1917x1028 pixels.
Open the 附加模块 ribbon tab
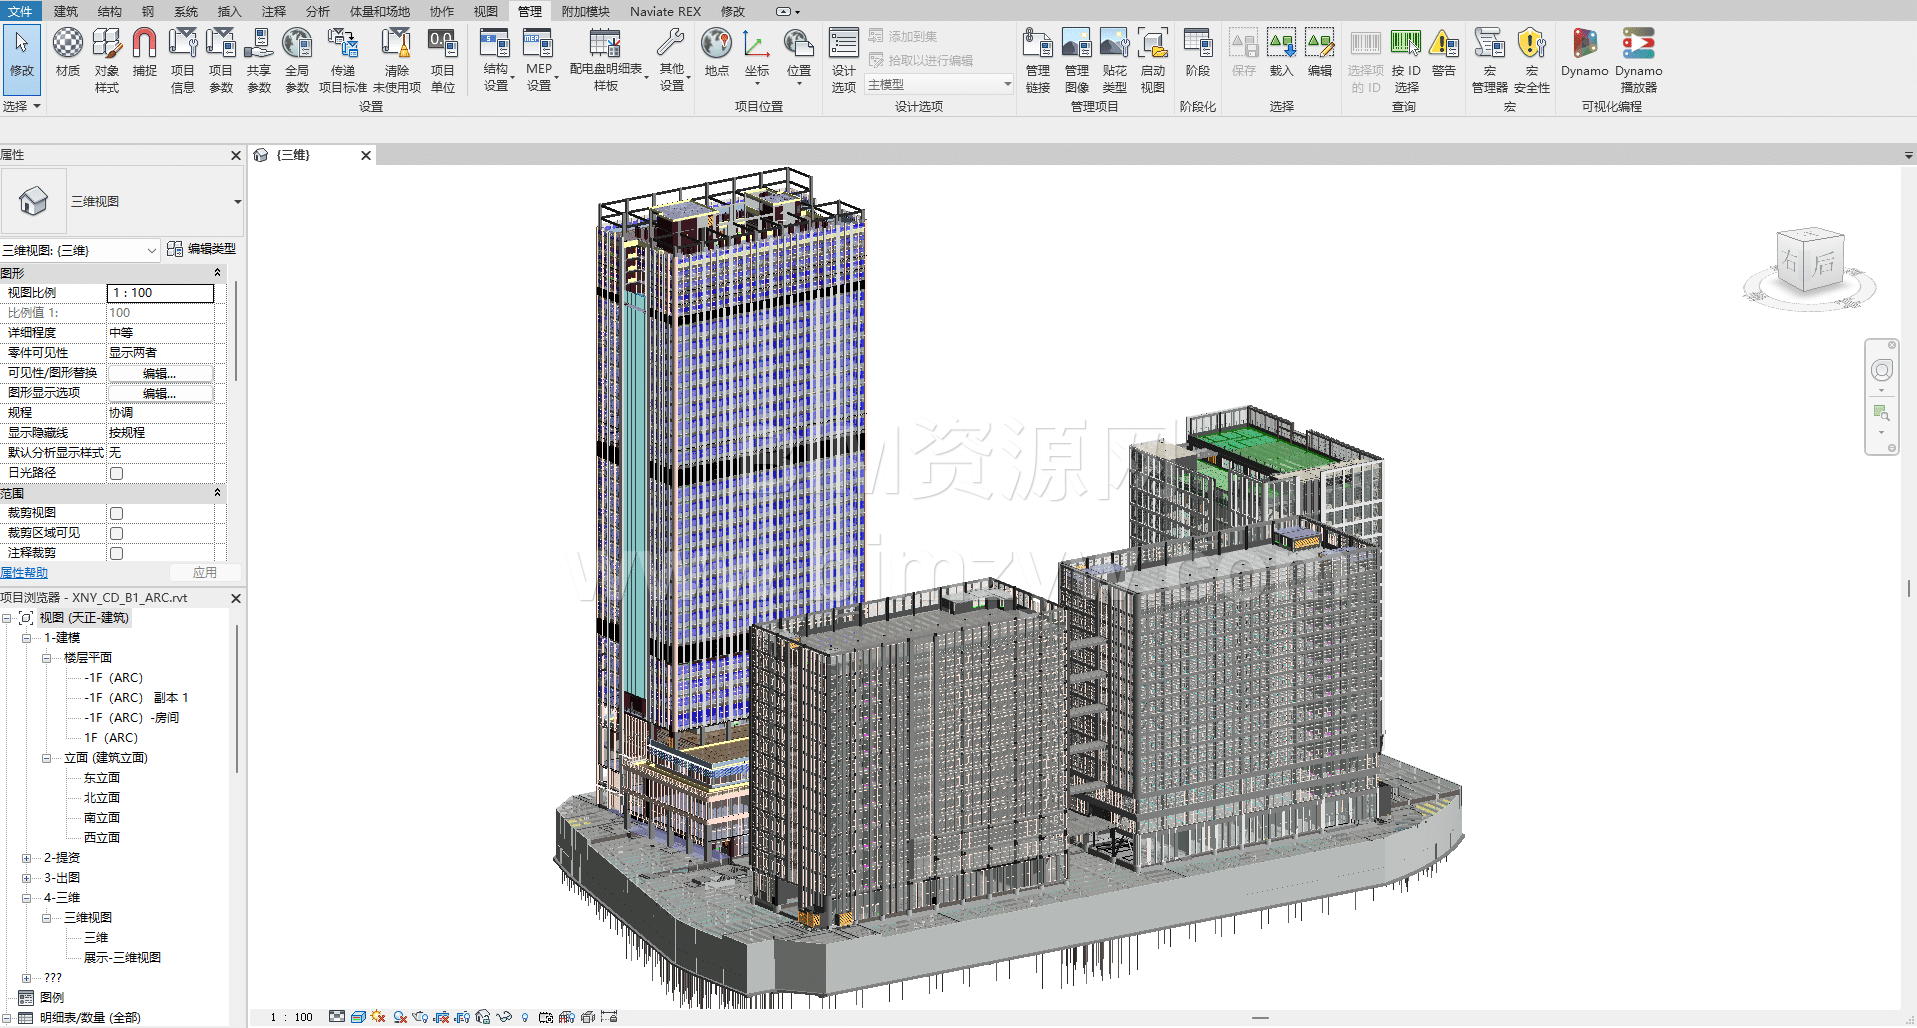pyautogui.click(x=585, y=11)
